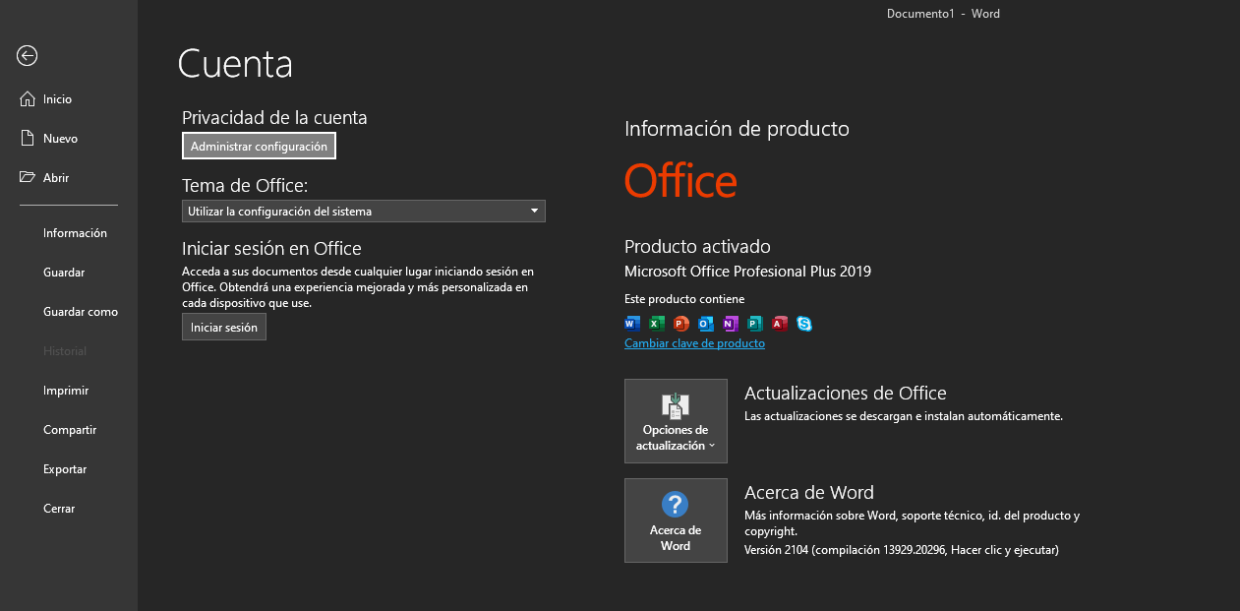Click the Privacidad de la cuenta heading
Viewport: 1240px width, 611px height.
point(274,117)
